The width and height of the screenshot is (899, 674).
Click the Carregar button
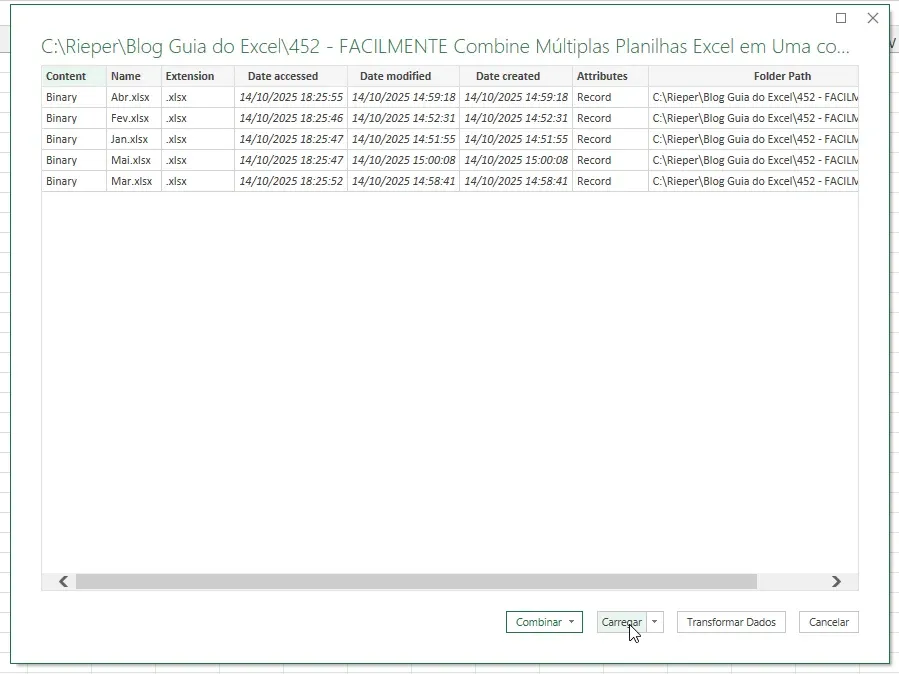pos(622,622)
